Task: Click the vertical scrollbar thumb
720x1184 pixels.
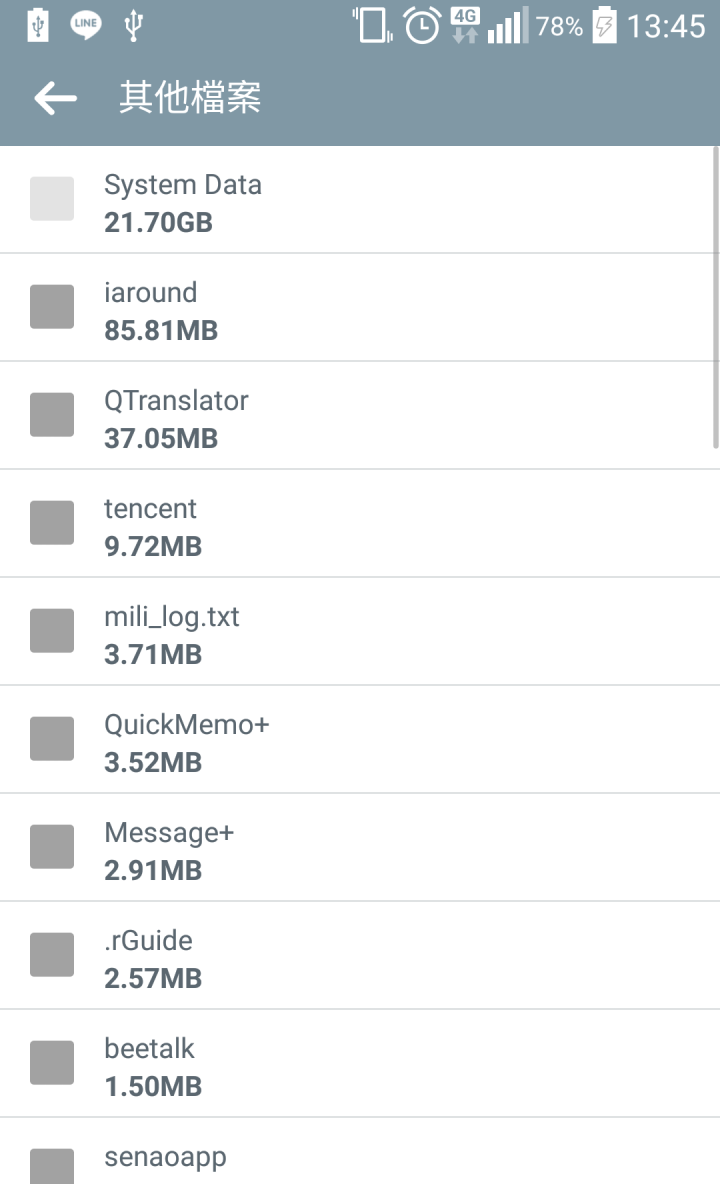Action: point(715,298)
